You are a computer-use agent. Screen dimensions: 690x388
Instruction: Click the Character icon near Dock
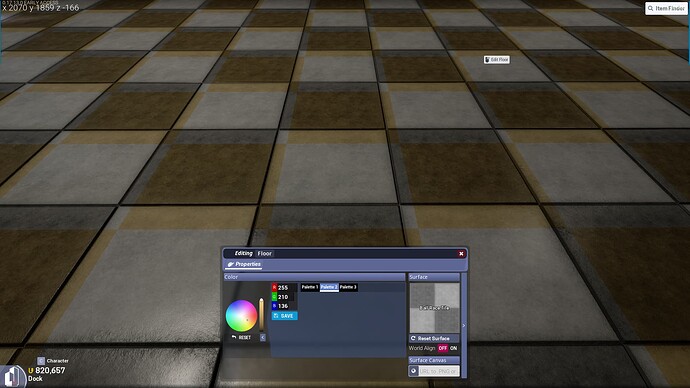click(x=41, y=361)
